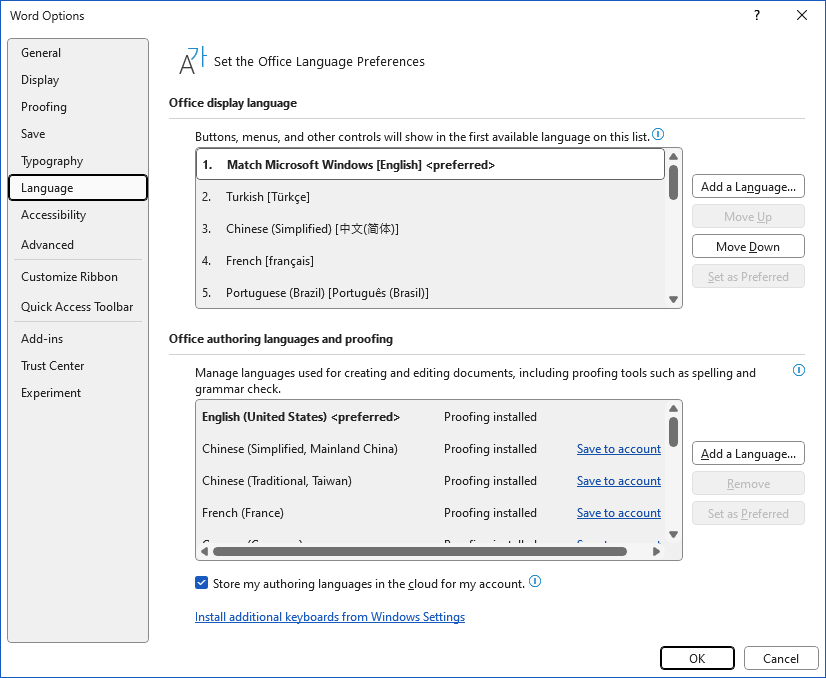826x678 pixels.
Task: Click the Move Down button
Action: pyautogui.click(x=748, y=247)
